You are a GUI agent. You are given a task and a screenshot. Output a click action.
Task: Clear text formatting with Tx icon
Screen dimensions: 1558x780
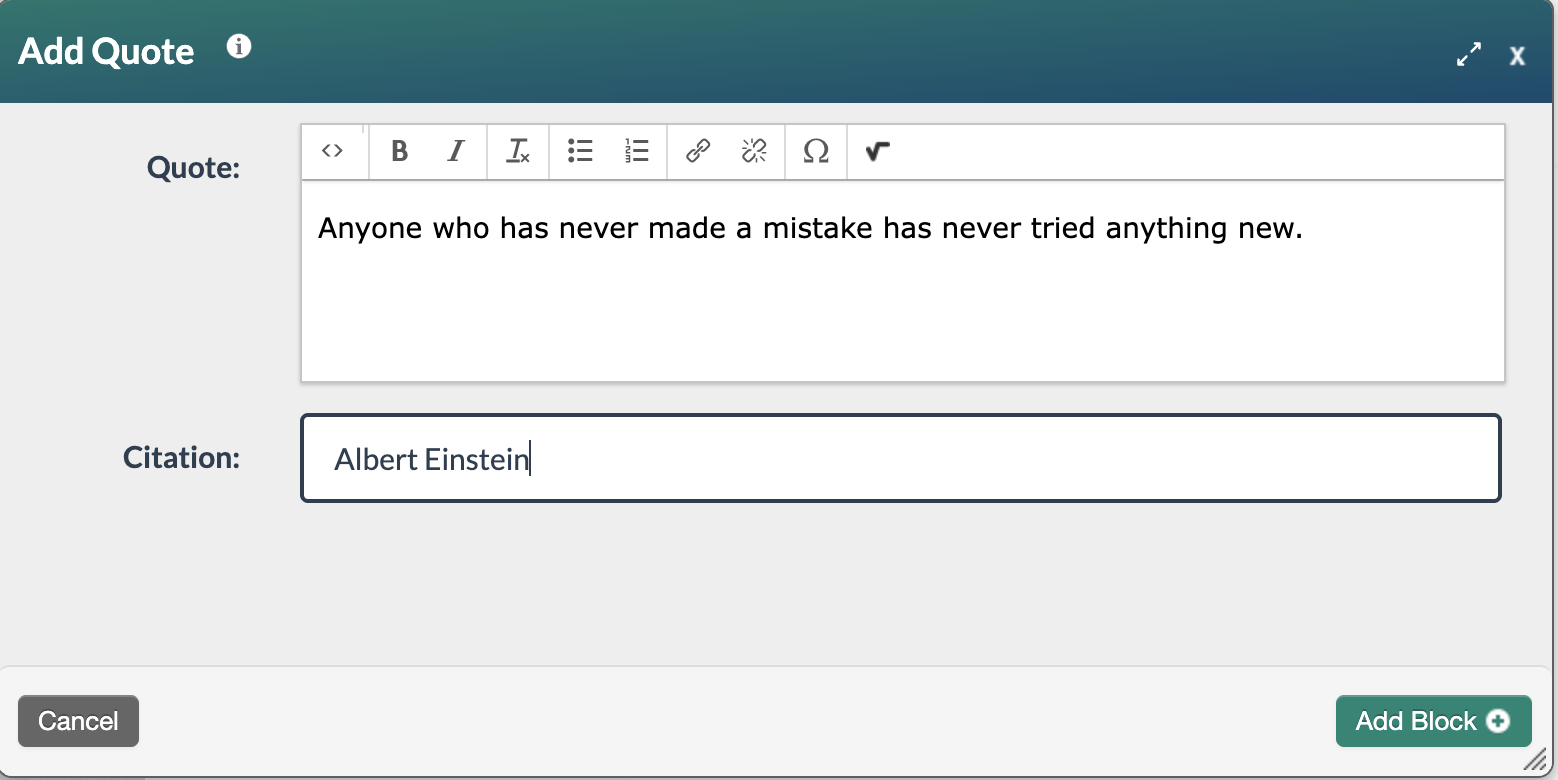(518, 151)
